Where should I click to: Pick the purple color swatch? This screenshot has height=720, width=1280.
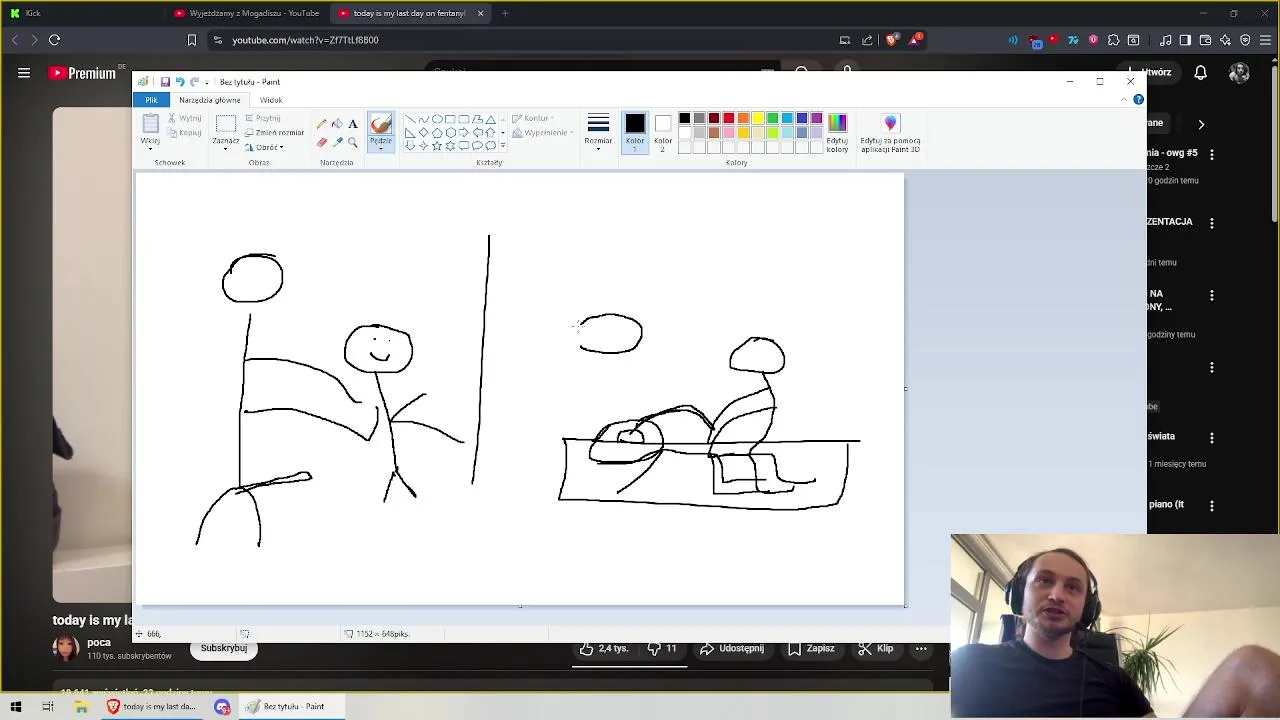(817, 119)
